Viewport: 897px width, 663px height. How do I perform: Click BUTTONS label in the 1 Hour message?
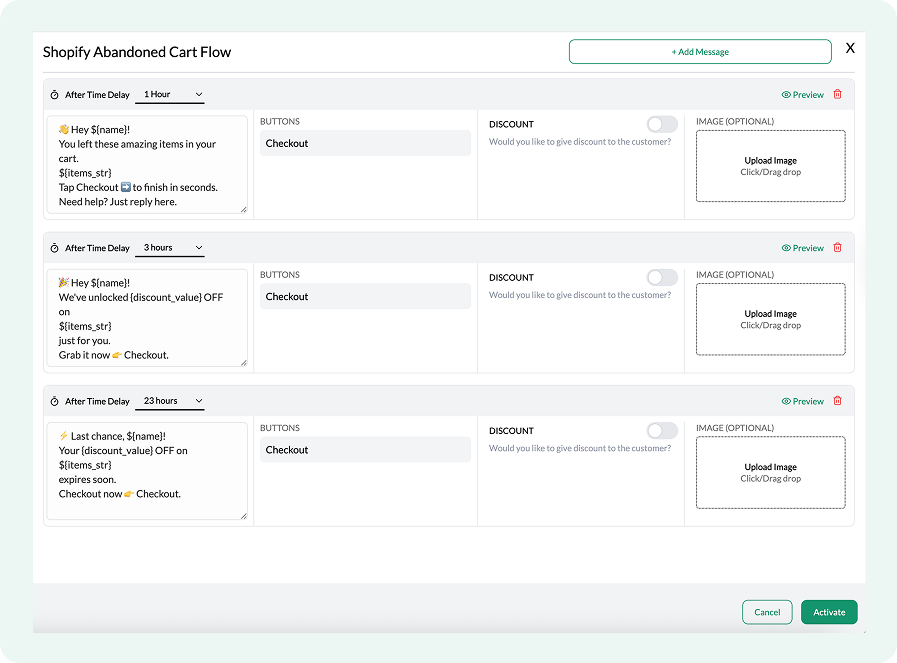(x=280, y=122)
